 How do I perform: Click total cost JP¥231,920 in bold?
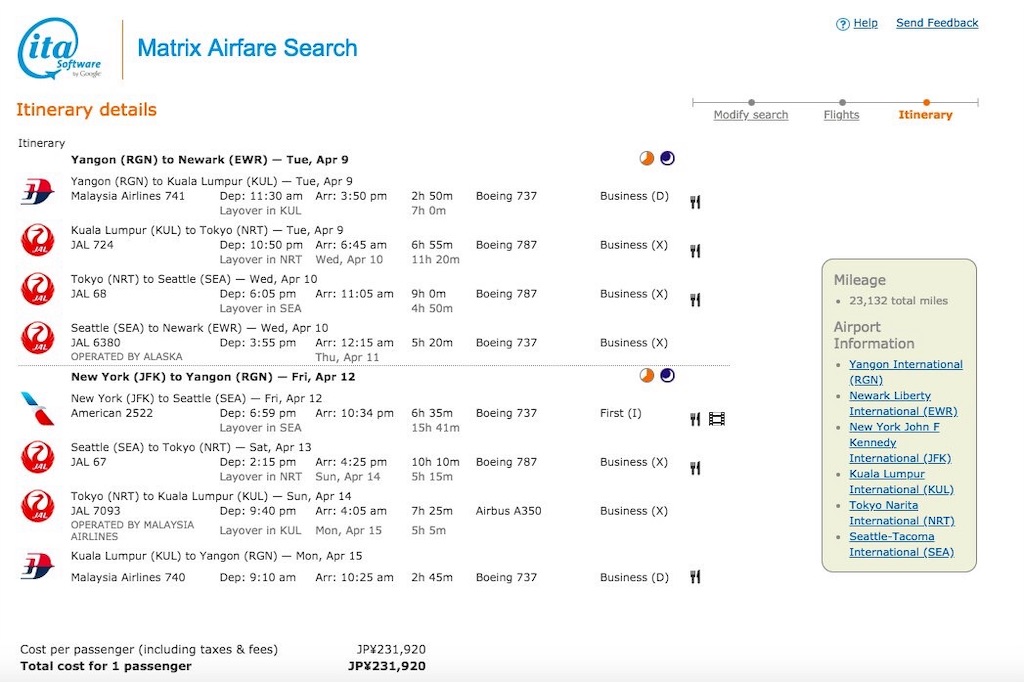387,666
